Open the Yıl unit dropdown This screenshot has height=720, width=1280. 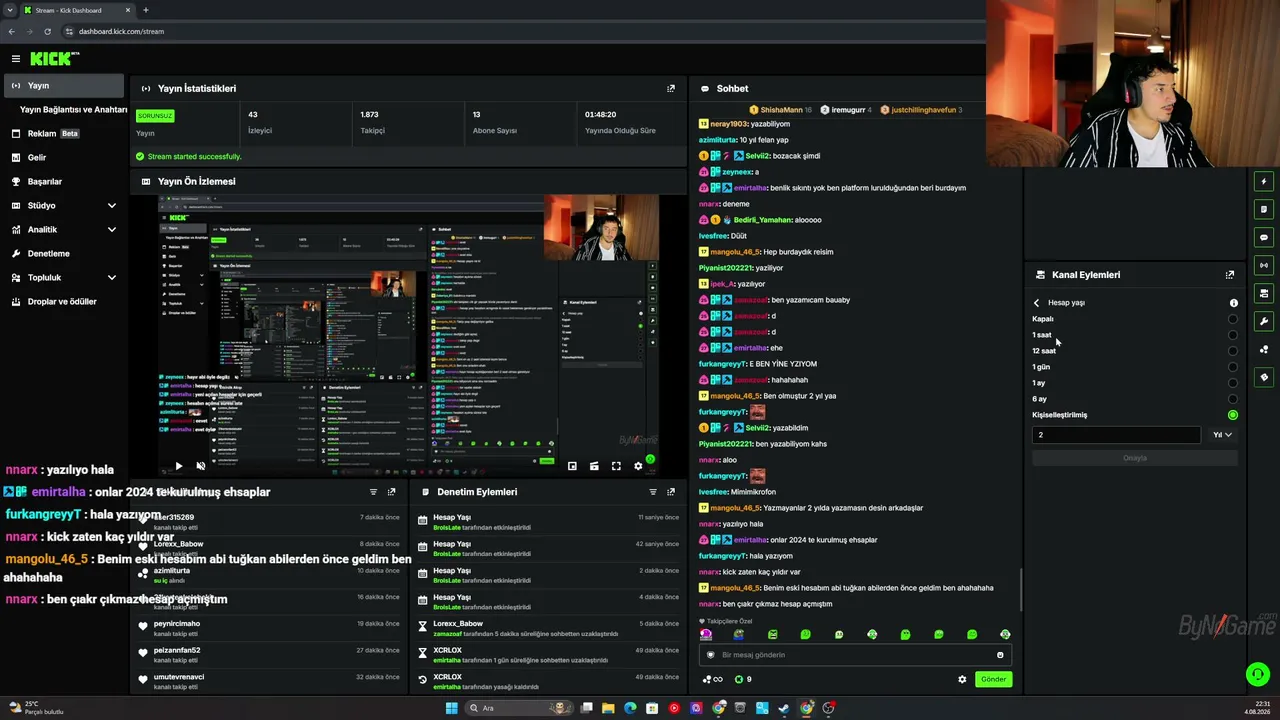pyautogui.click(x=1222, y=435)
